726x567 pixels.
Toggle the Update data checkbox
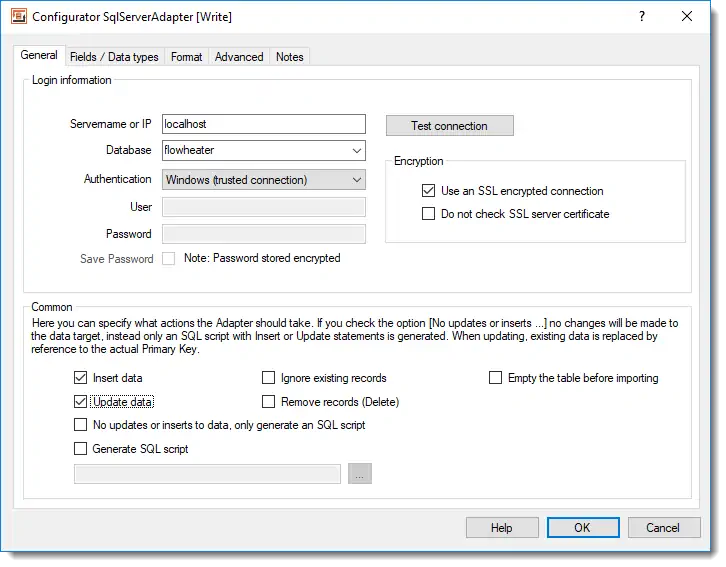[81, 402]
